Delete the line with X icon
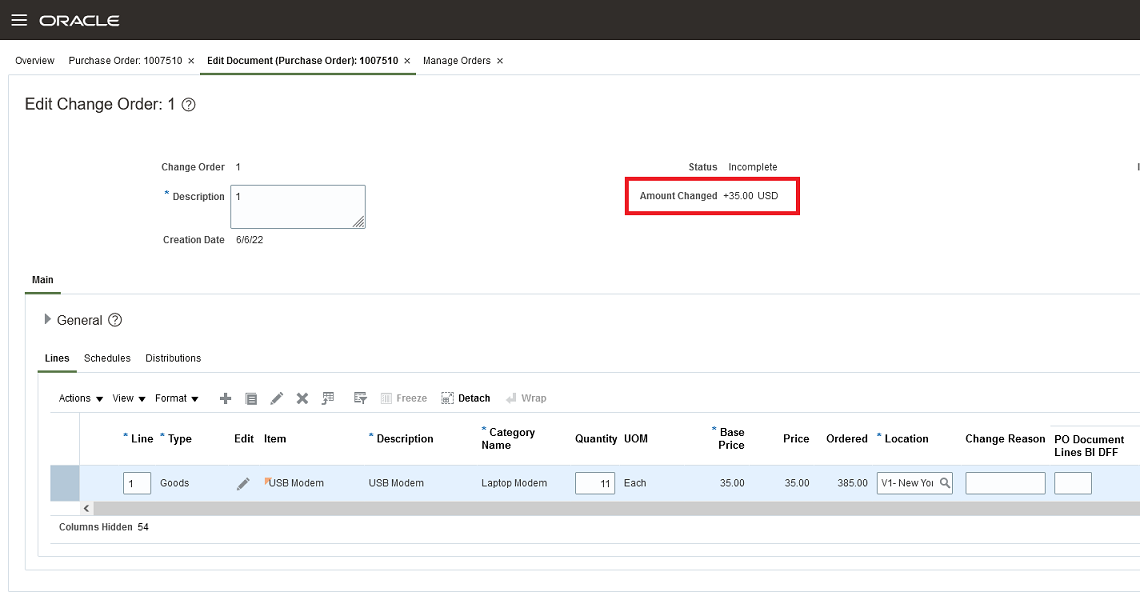 [x=302, y=399]
